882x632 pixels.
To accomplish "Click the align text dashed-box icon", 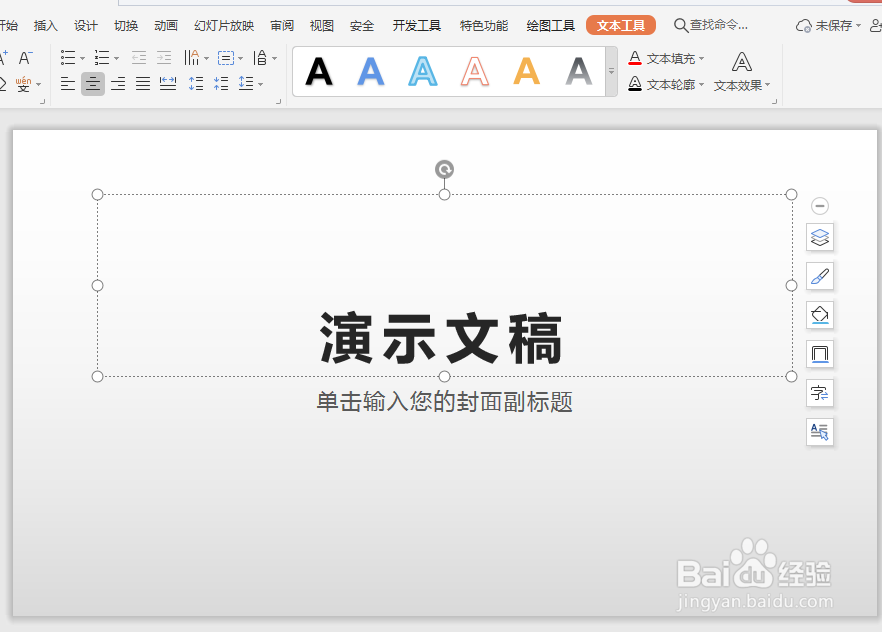I will point(226,58).
